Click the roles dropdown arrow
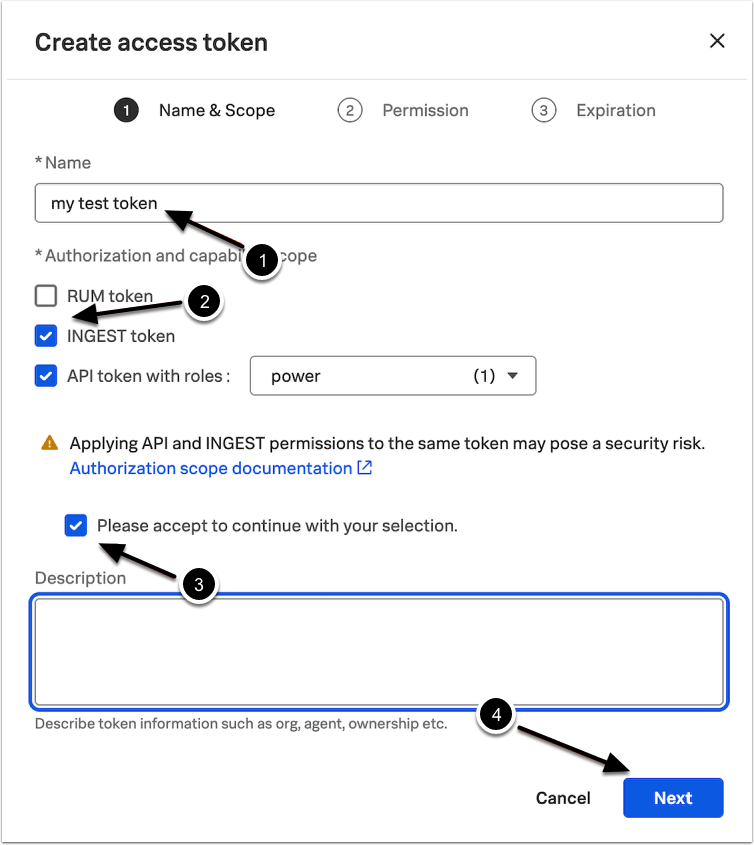Image resolution: width=754 pixels, height=845 pixels. point(513,376)
